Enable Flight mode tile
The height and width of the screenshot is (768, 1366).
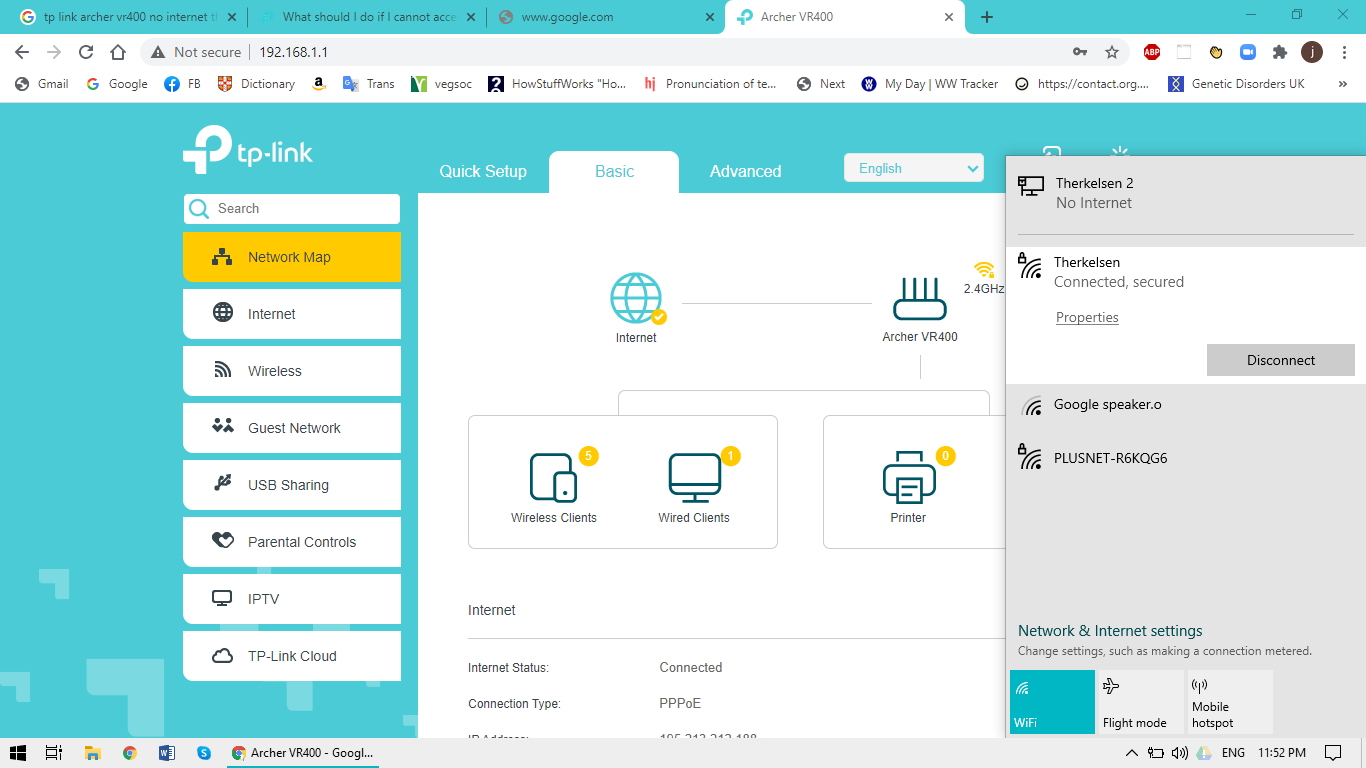click(x=1139, y=702)
